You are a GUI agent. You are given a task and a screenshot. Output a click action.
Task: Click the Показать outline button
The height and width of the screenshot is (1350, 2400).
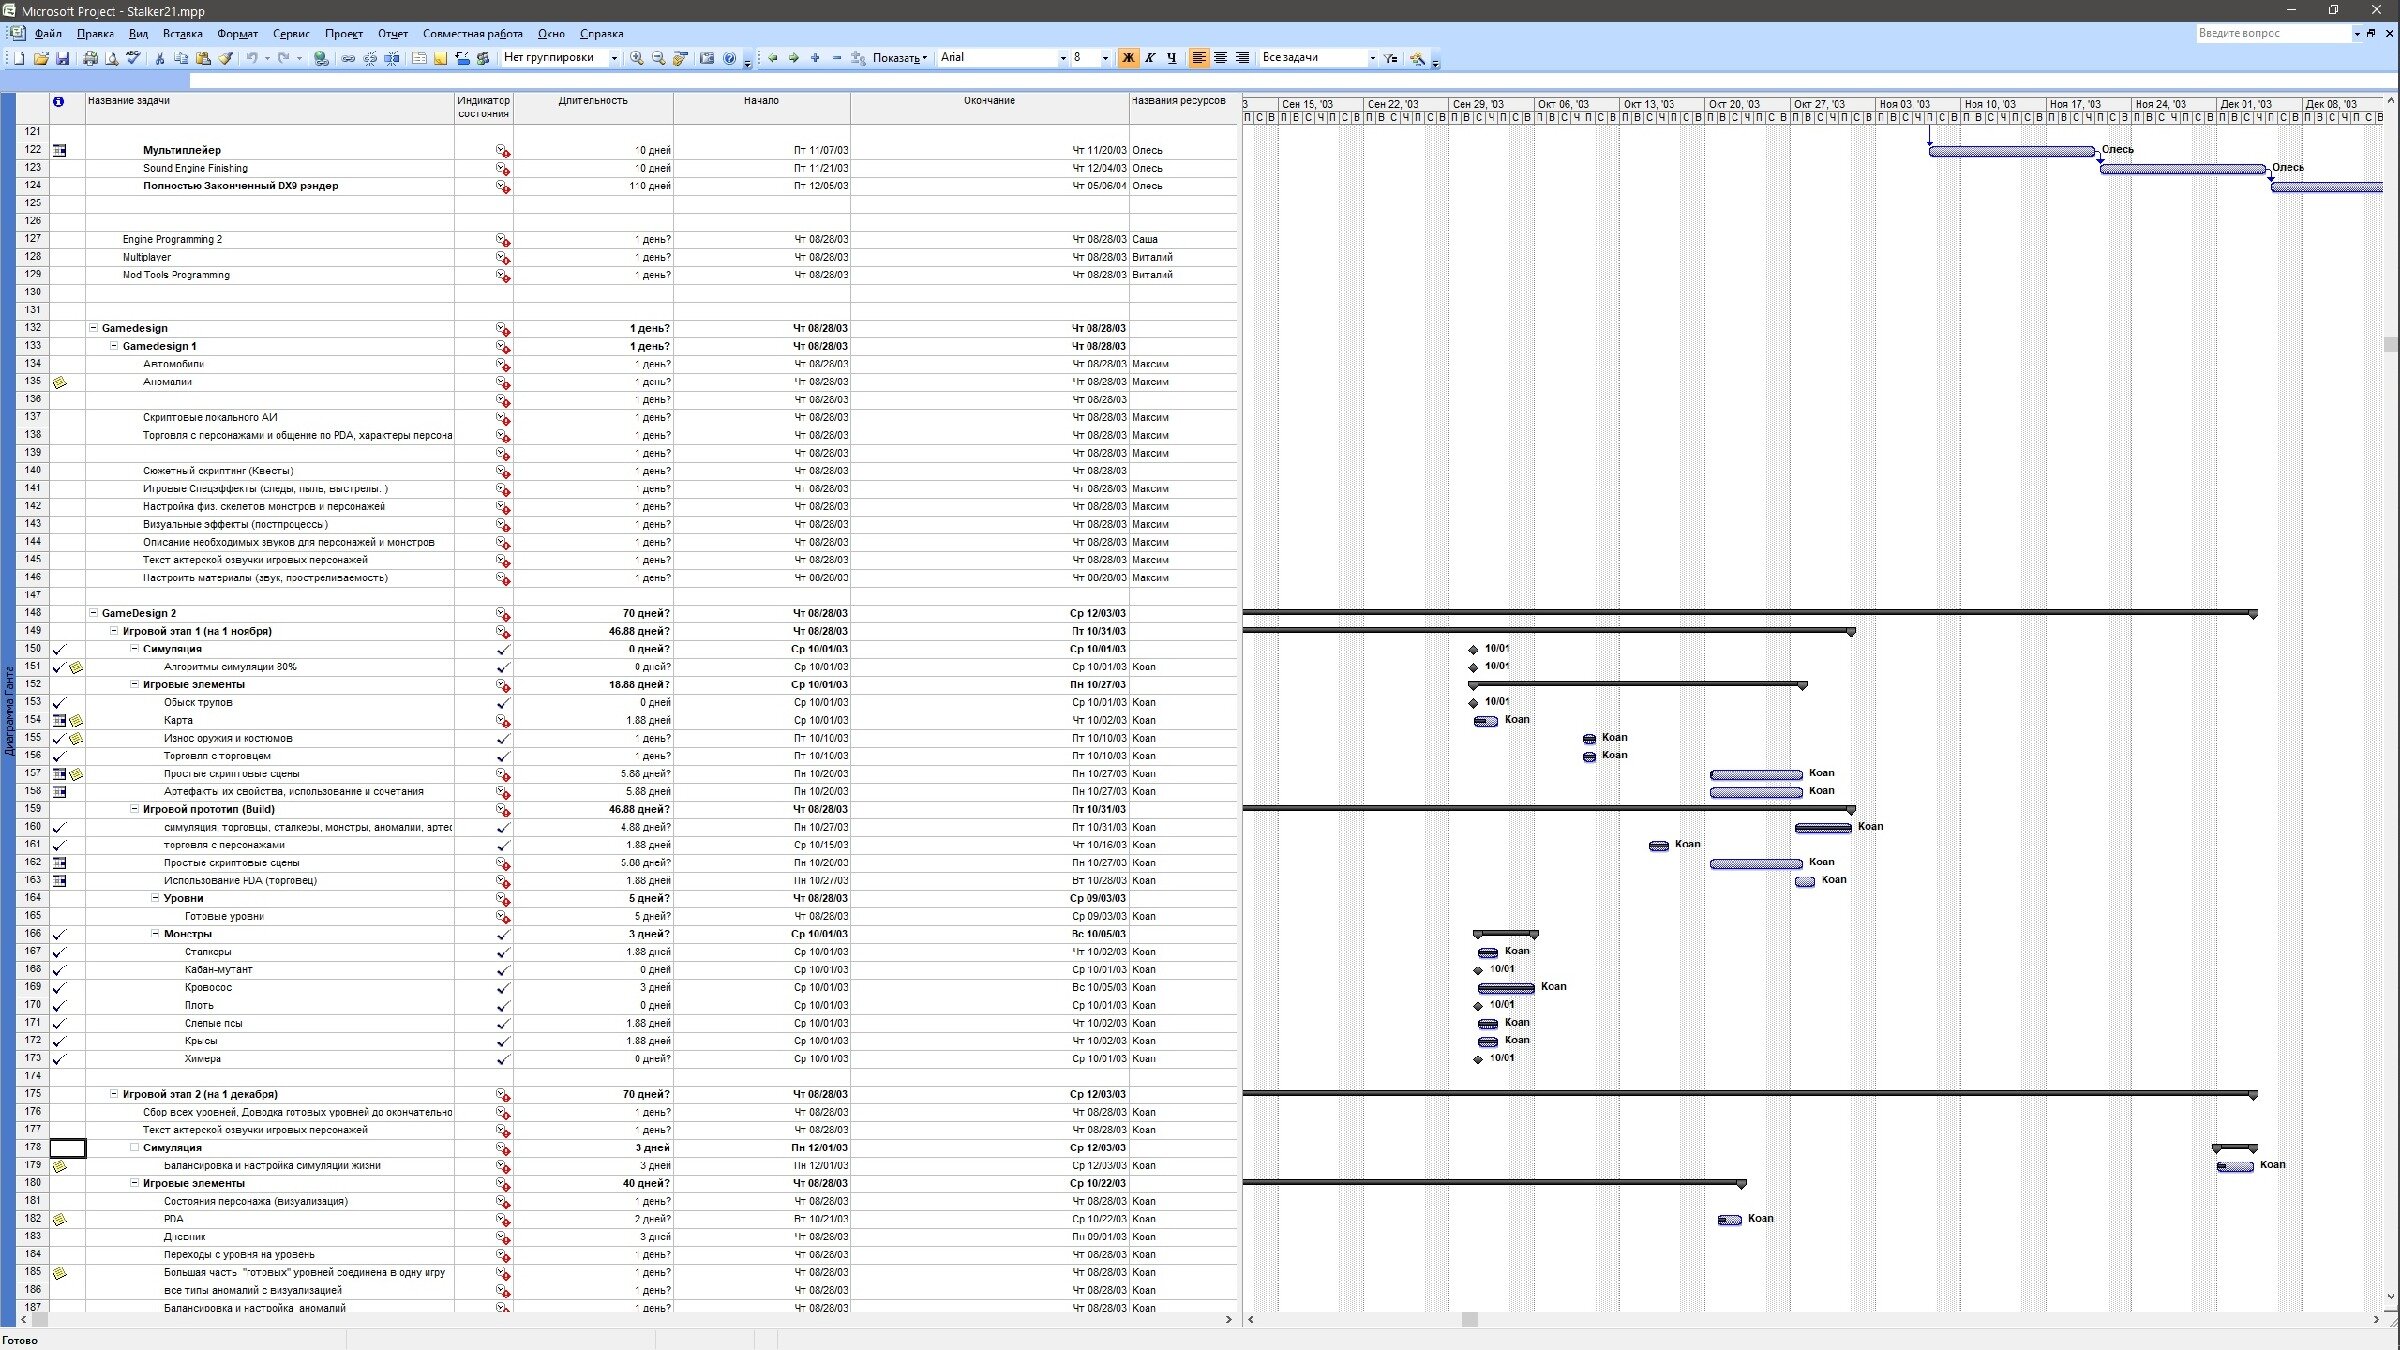tap(899, 58)
